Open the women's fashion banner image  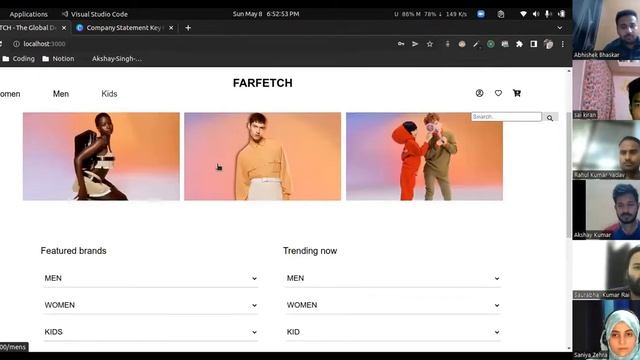[x=101, y=156]
